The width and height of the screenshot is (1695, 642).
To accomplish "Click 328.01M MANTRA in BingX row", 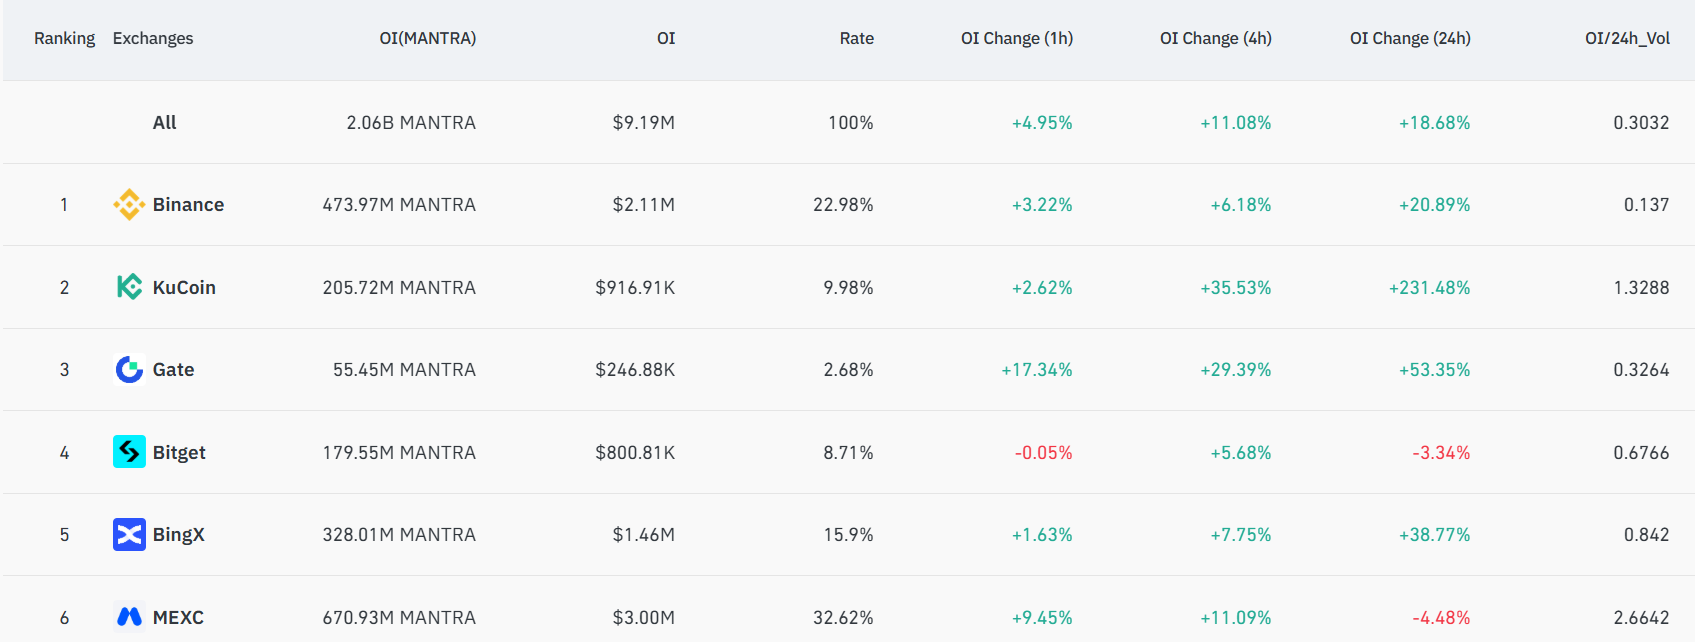I will point(399,535).
